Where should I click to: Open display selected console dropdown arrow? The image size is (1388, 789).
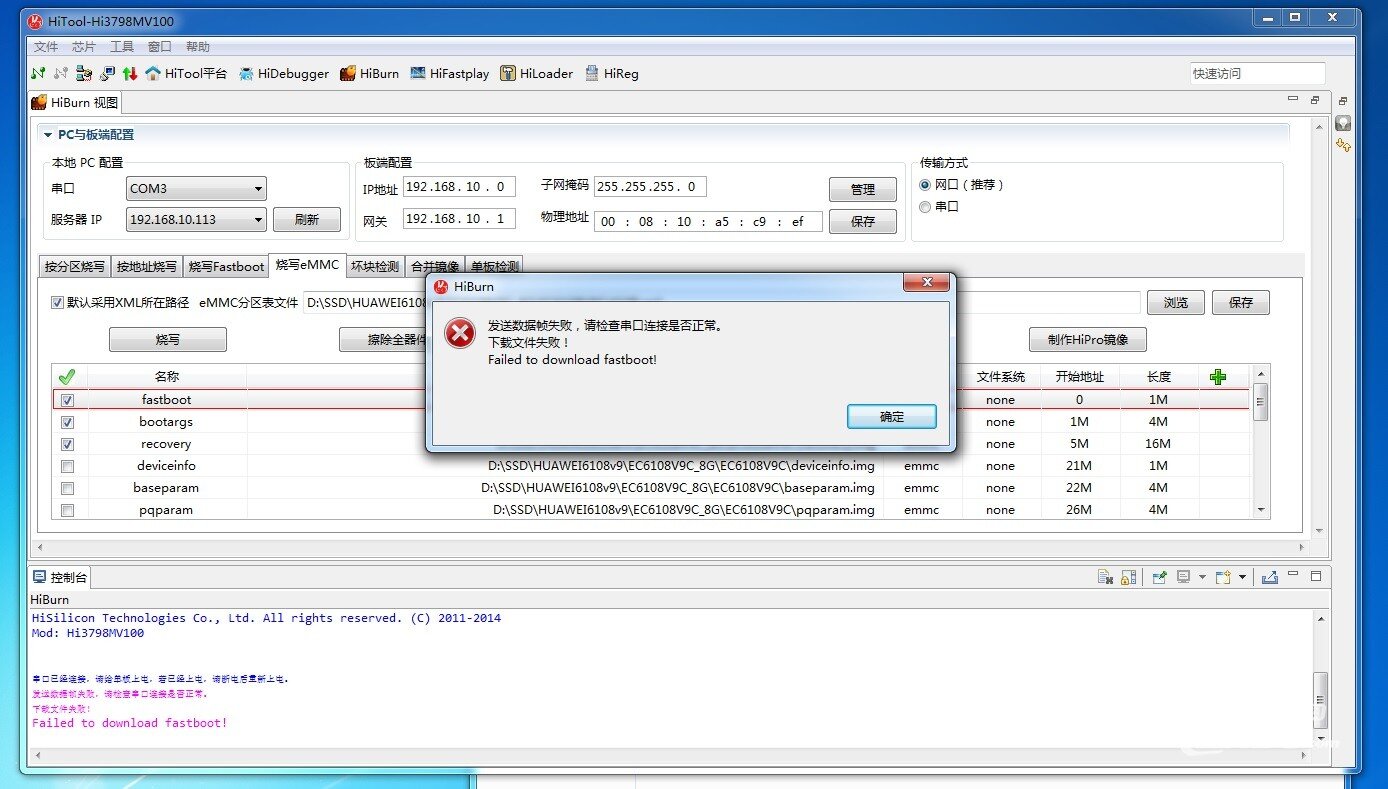point(1202,577)
